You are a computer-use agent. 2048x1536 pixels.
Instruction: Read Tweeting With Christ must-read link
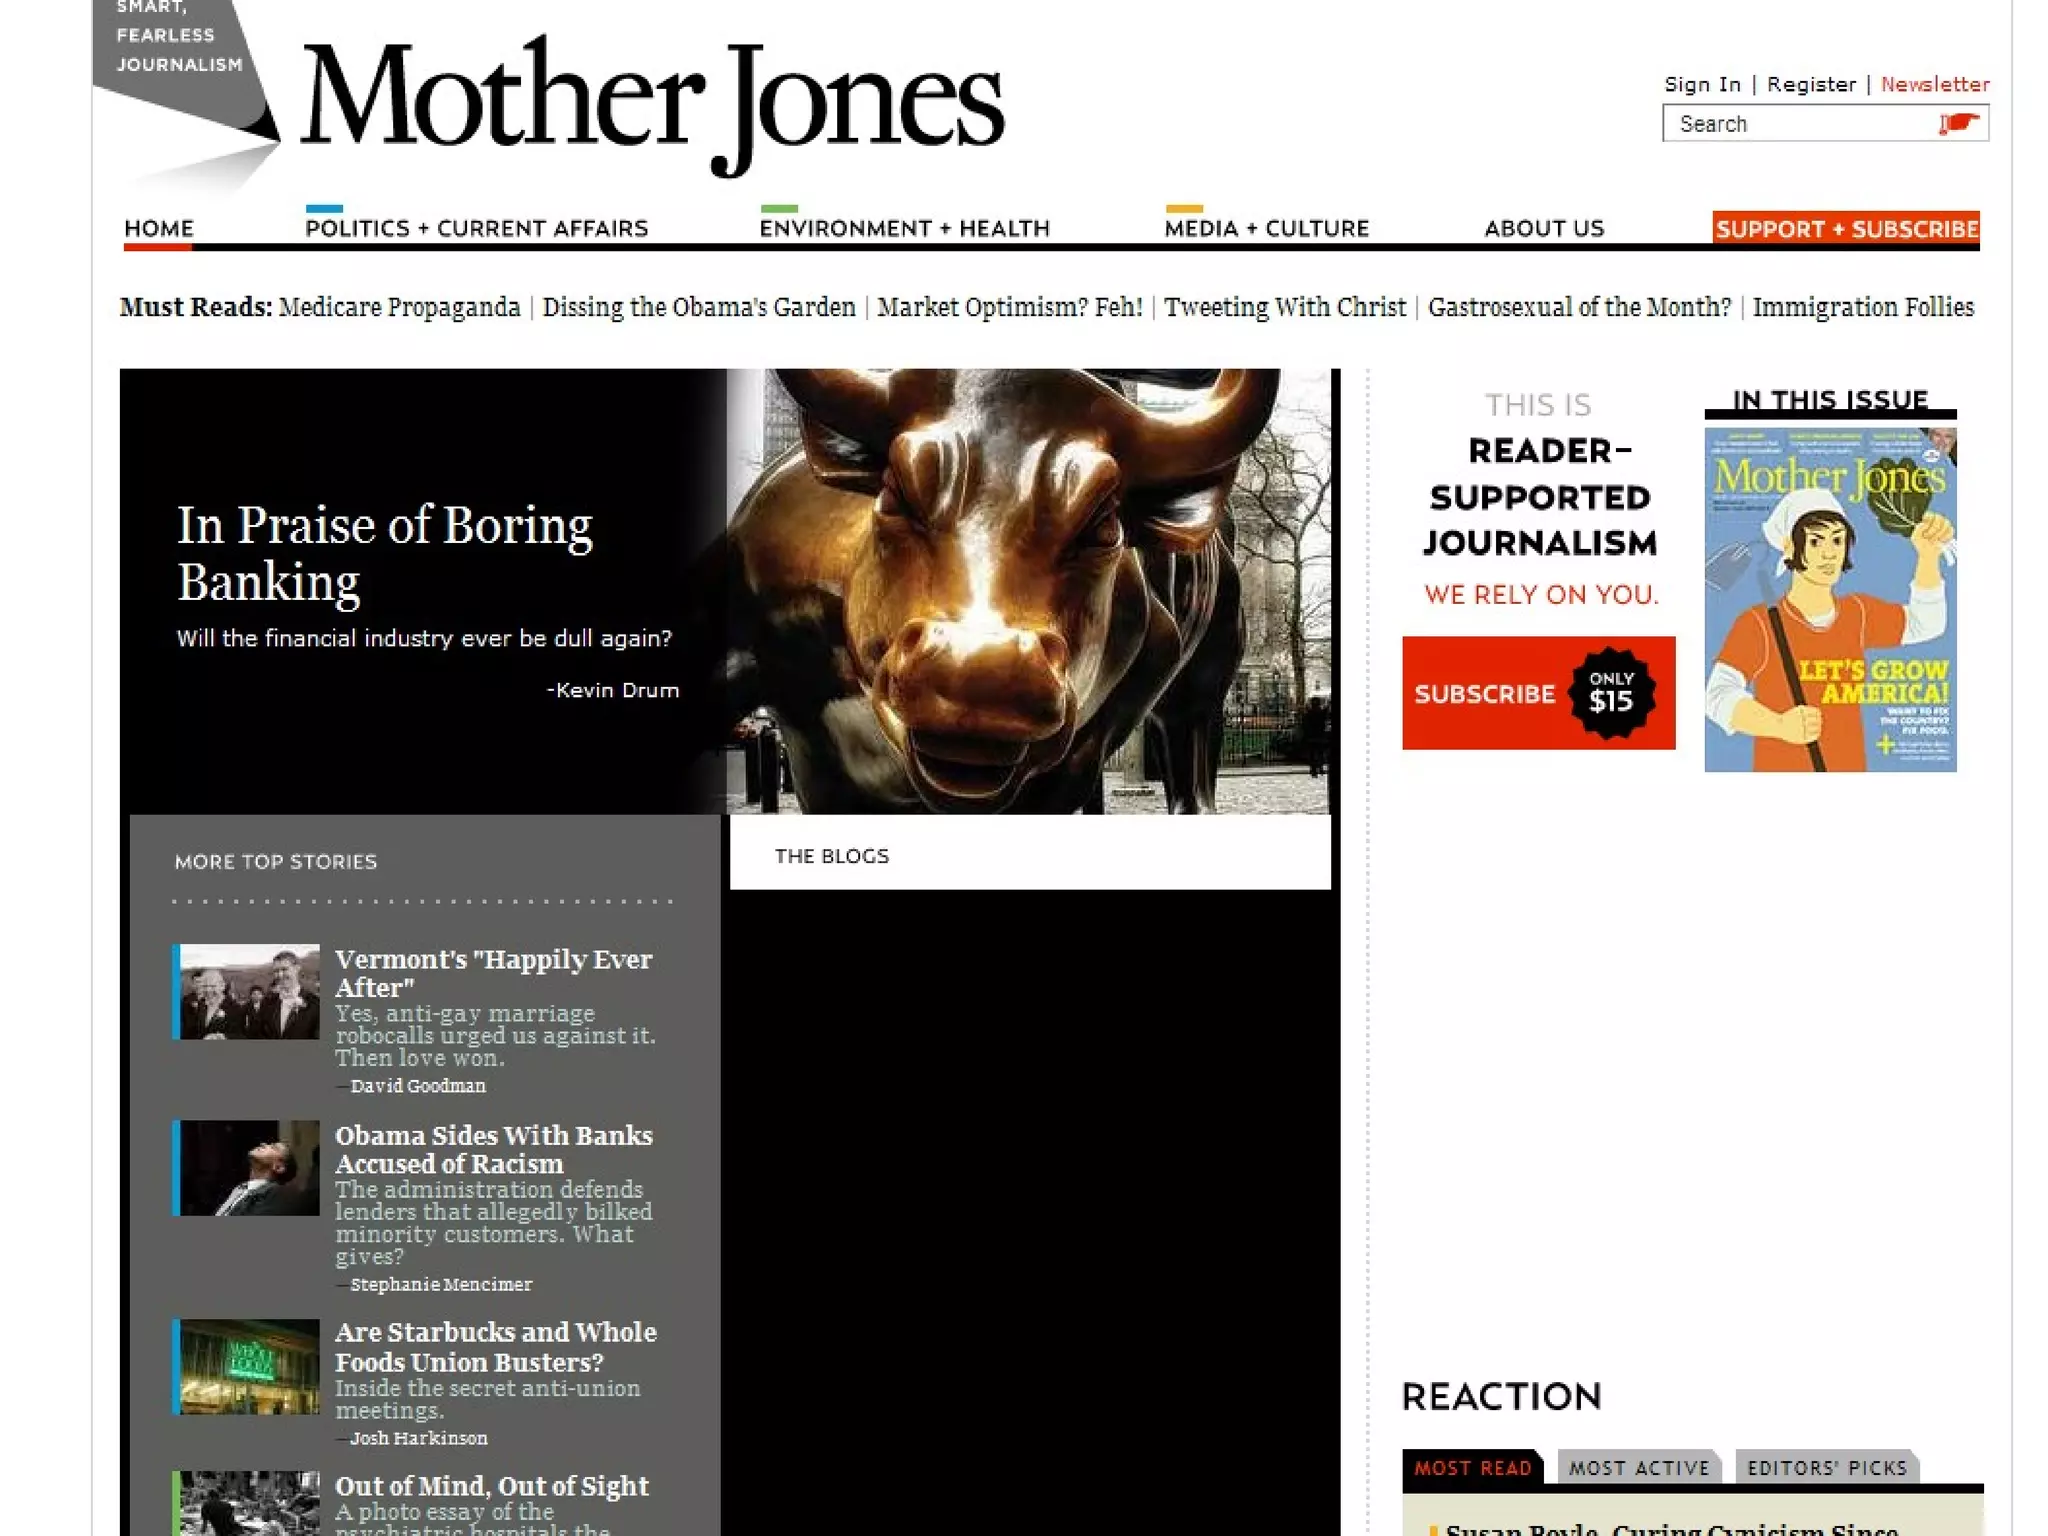click(1284, 307)
